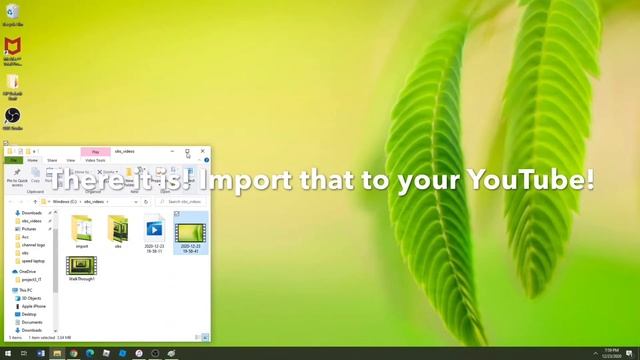Go up one folder level arrow
The image size is (640, 360).
(35, 202)
